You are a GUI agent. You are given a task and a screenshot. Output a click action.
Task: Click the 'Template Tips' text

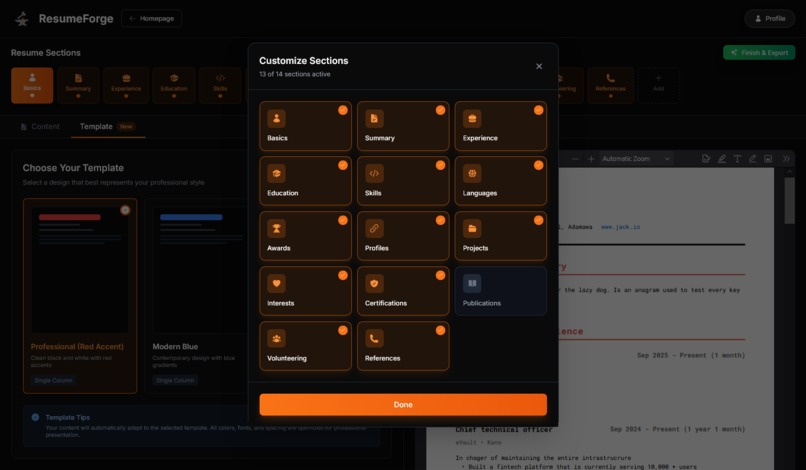click(67, 418)
